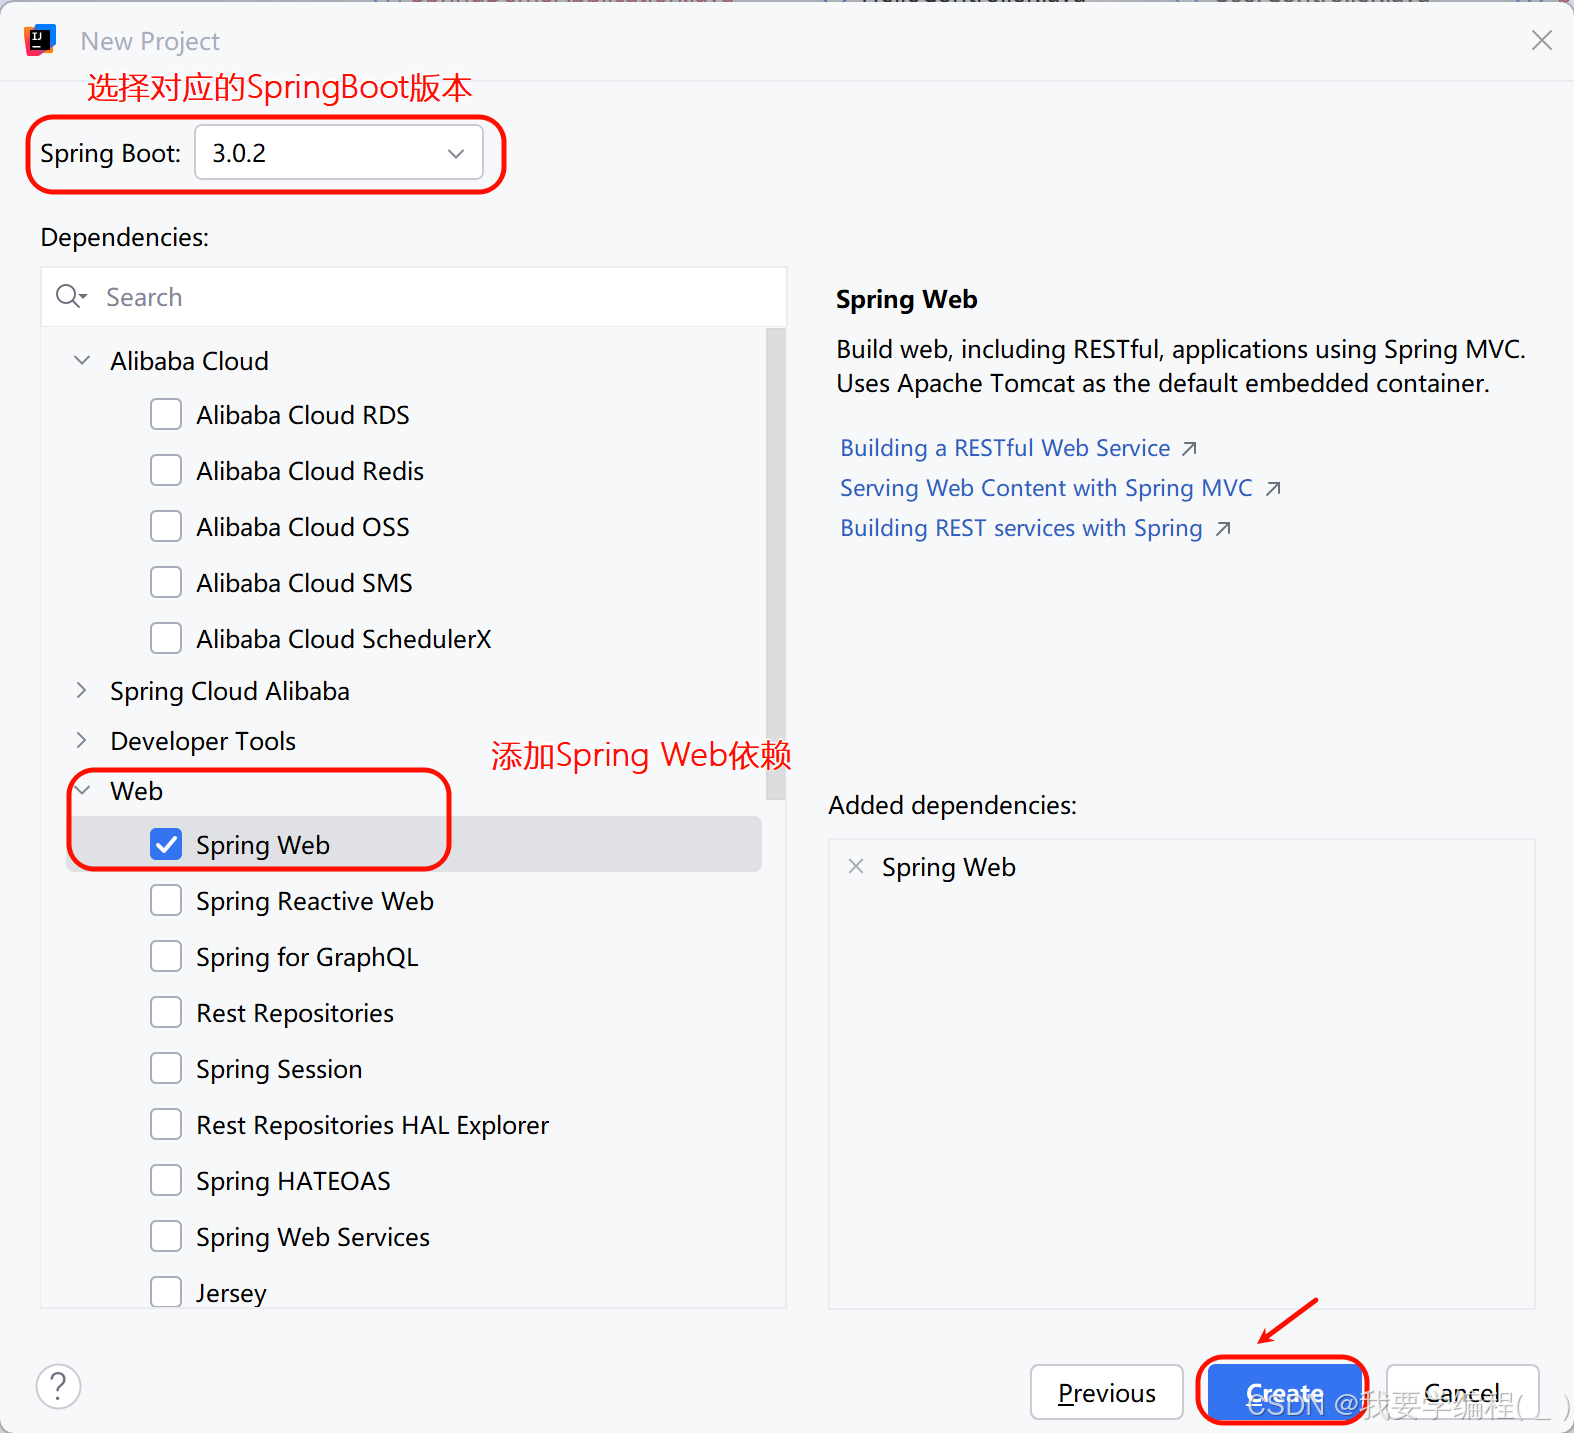The image size is (1574, 1433).
Task: Enable the Spring Web Services checkbox
Action: [166, 1236]
